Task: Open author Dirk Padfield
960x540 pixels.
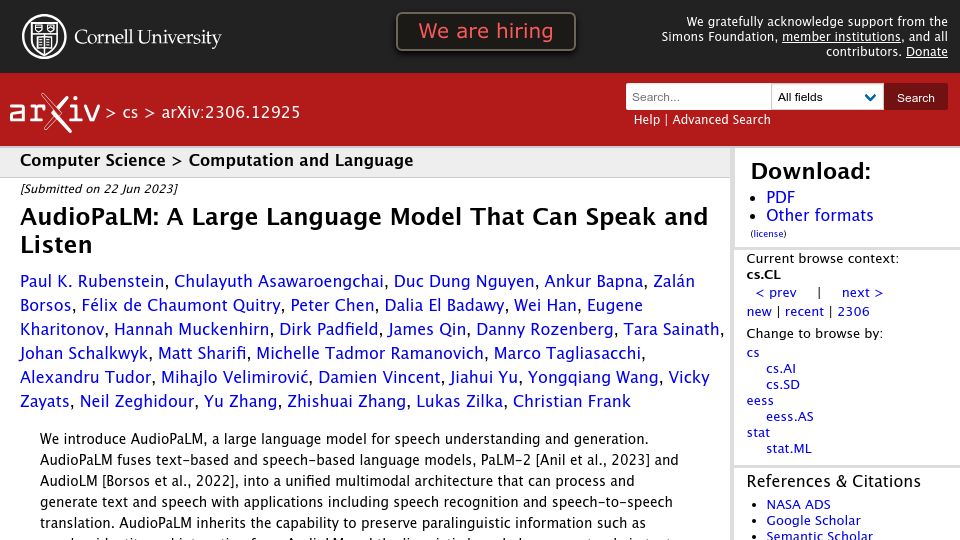Action: pos(328,329)
